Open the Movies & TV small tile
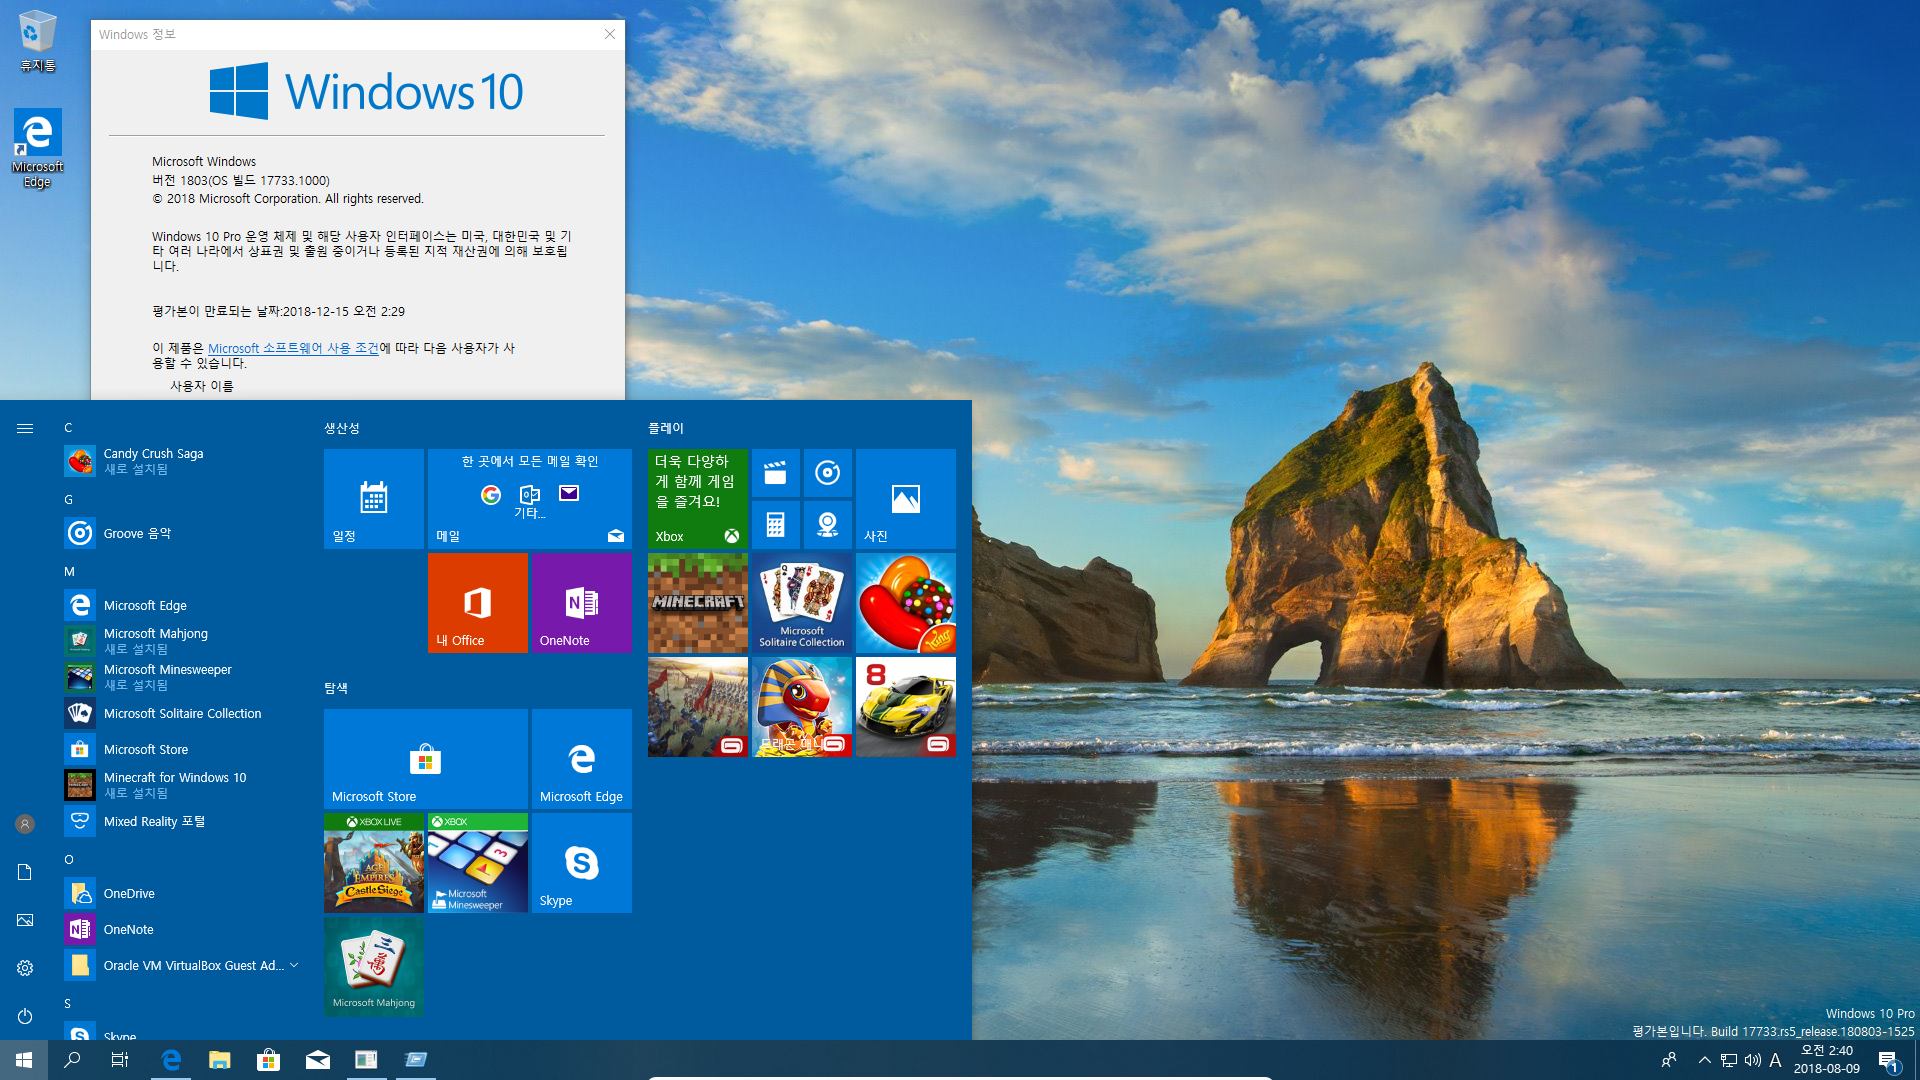 click(776, 473)
